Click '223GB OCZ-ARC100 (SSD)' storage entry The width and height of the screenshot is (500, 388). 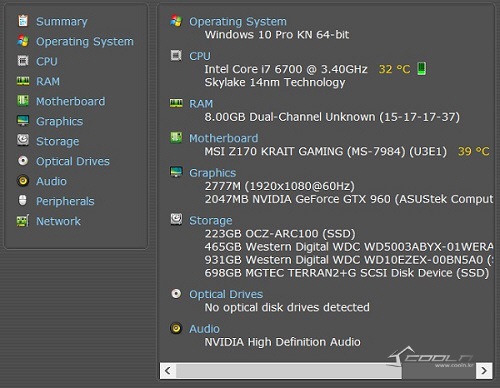pyautogui.click(x=280, y=234)
